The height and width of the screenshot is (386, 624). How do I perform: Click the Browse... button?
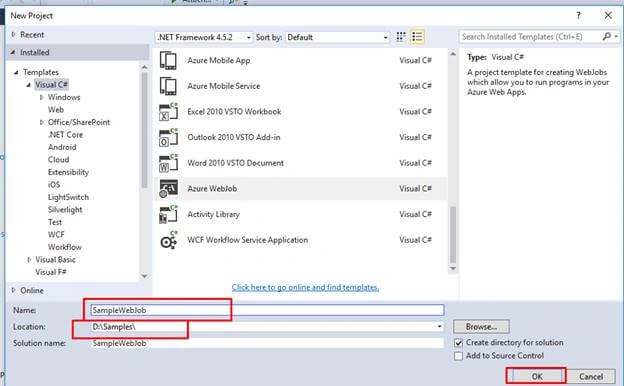point(481,327)
